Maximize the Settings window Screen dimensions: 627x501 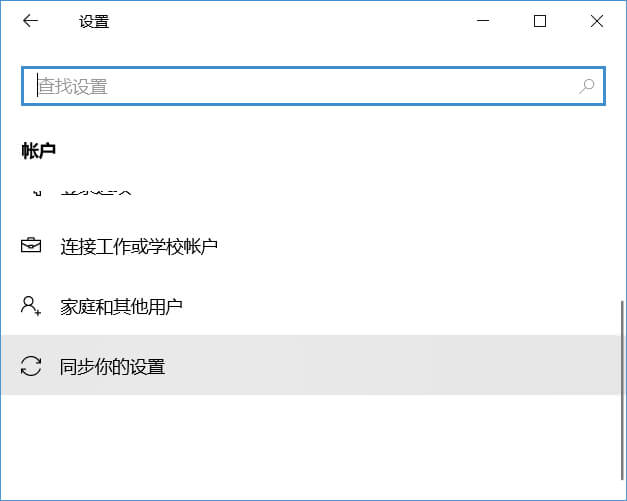click(x=540, y=21)
